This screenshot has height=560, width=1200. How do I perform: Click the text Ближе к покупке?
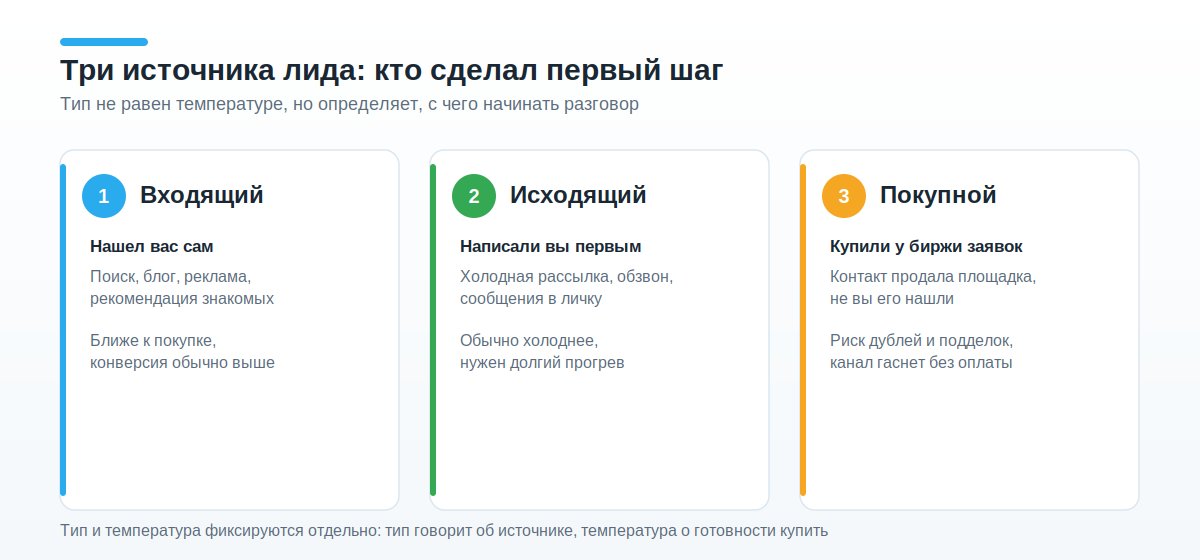[x=153, y=340]
